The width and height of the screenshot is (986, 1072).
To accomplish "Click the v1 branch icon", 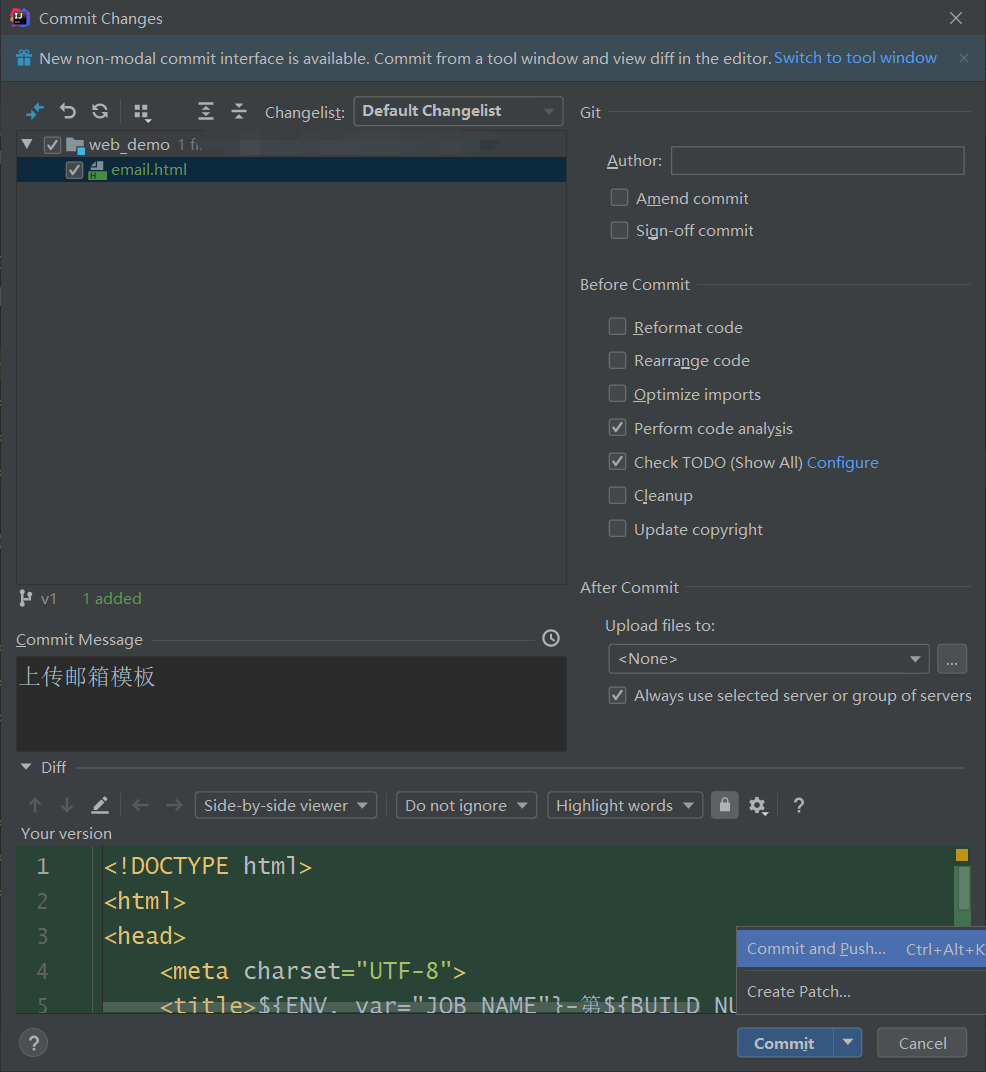I will (25, 598).
